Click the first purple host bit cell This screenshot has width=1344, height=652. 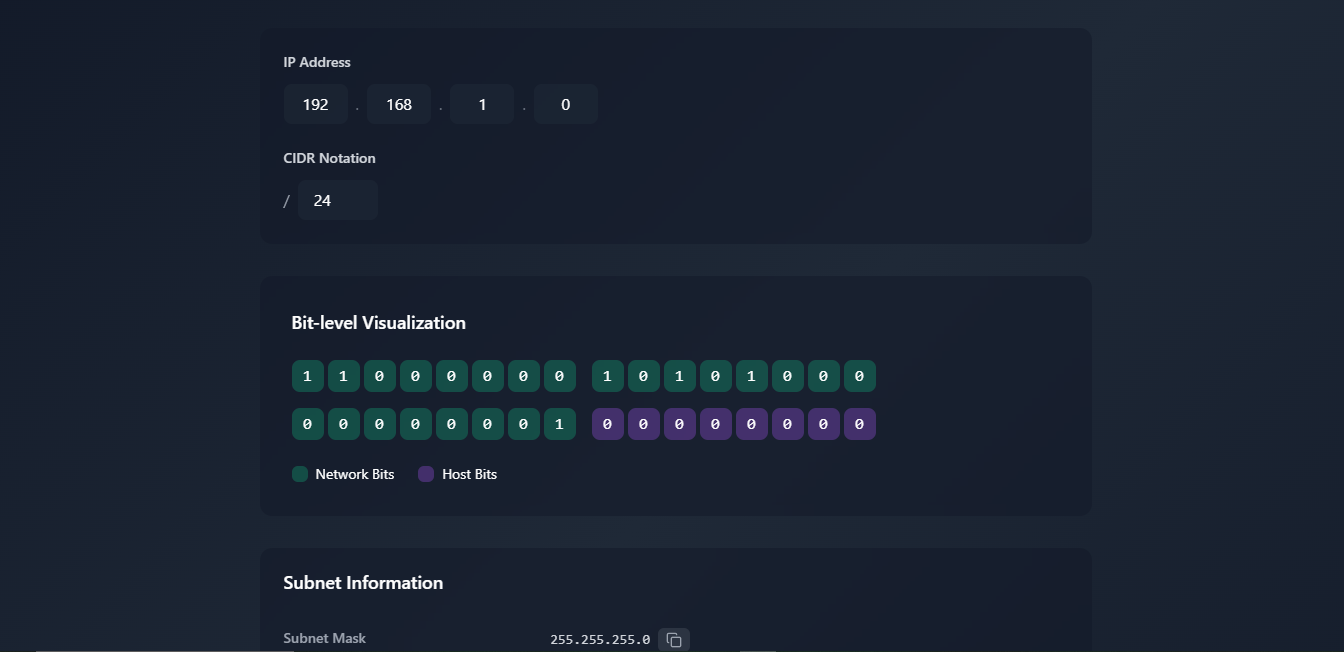pyautogui.click(x=608, y=424)
